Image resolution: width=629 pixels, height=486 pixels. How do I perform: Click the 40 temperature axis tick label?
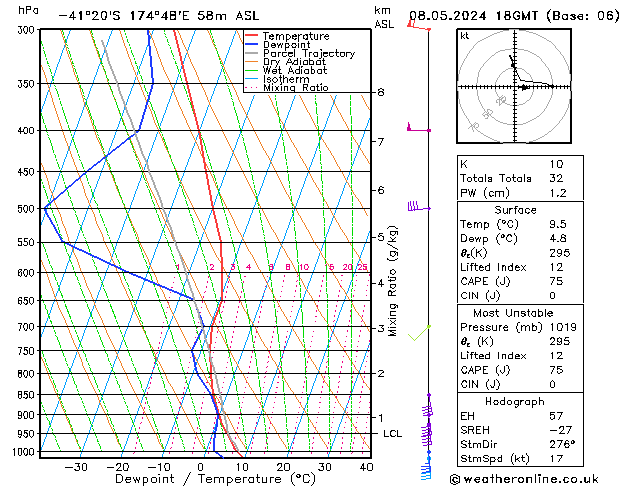tap(367, 467)
